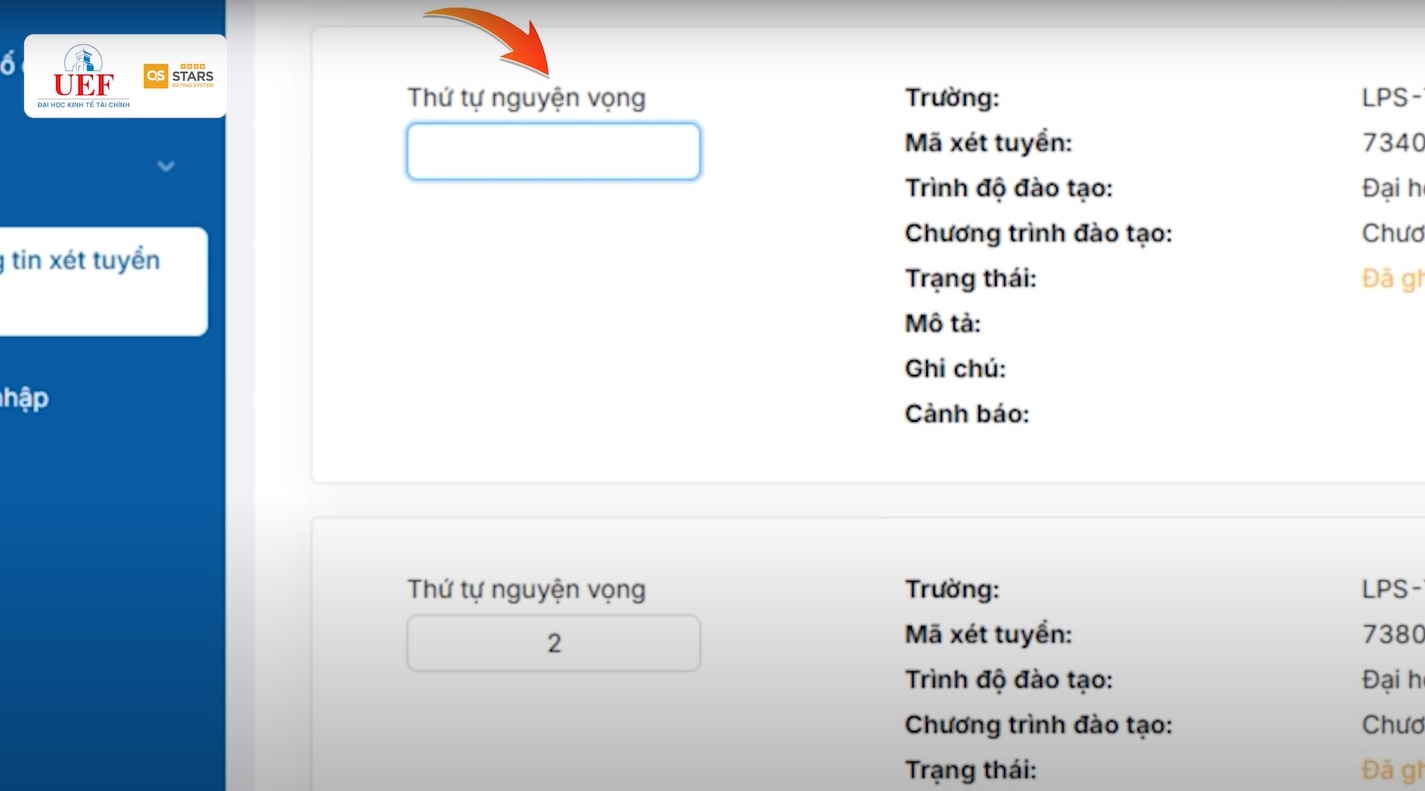Click the 'Ghi chú' label in the first card
Screen dimensions: 1425x791
point(955,369)
